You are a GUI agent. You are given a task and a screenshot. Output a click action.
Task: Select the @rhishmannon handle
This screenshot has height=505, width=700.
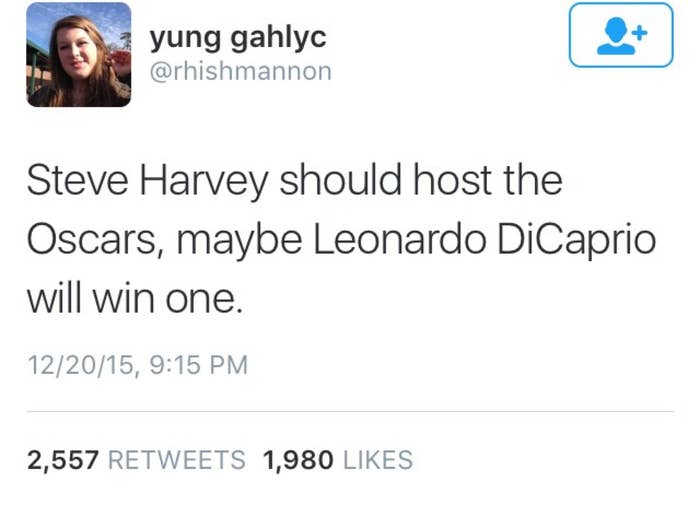tap(241, 71)
